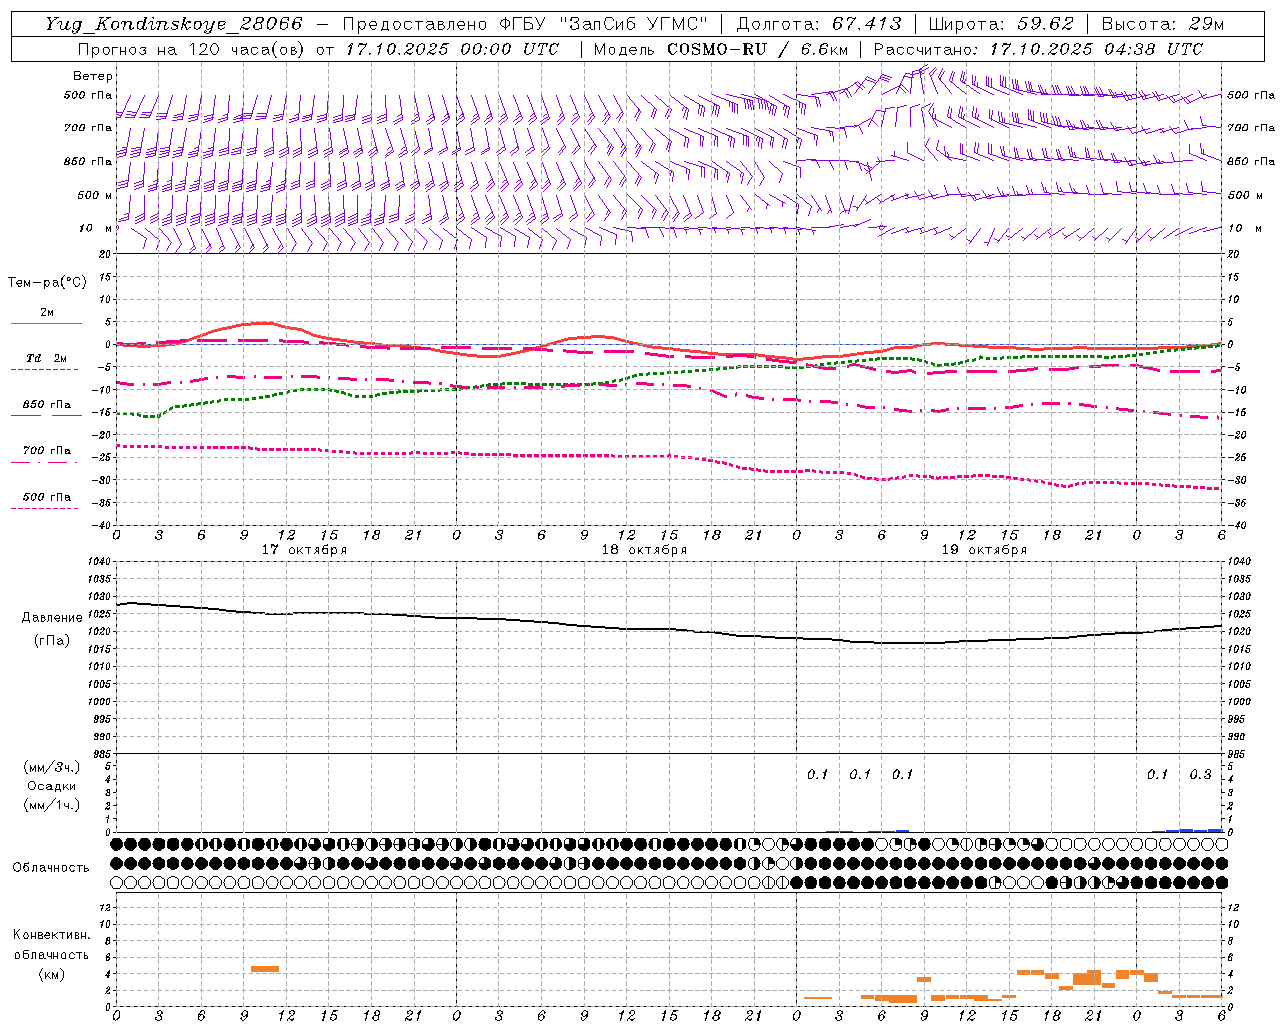Screen dimensions: 1280x1024
Task: Click the dotted 500 гПа temperature legend line
Action: pyautogui.click(x=44, y=509)
